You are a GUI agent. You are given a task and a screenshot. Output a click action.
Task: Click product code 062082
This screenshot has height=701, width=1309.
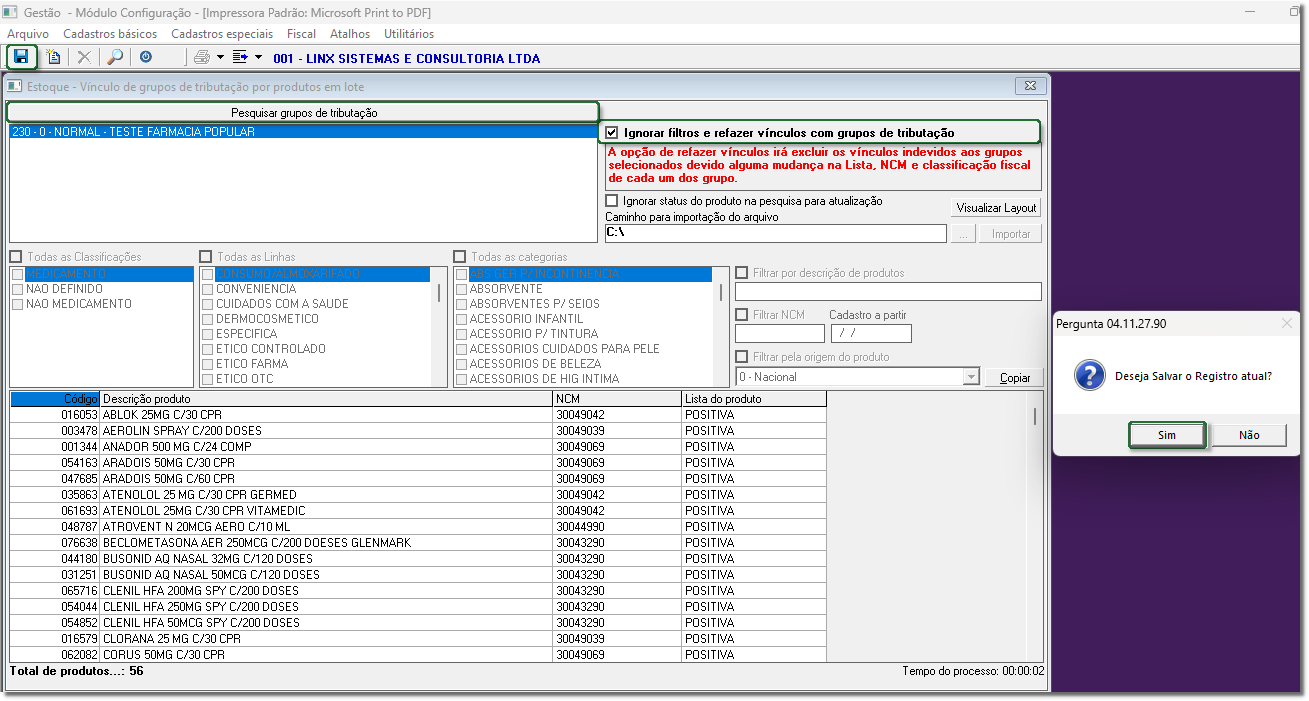tap(79, 655)
